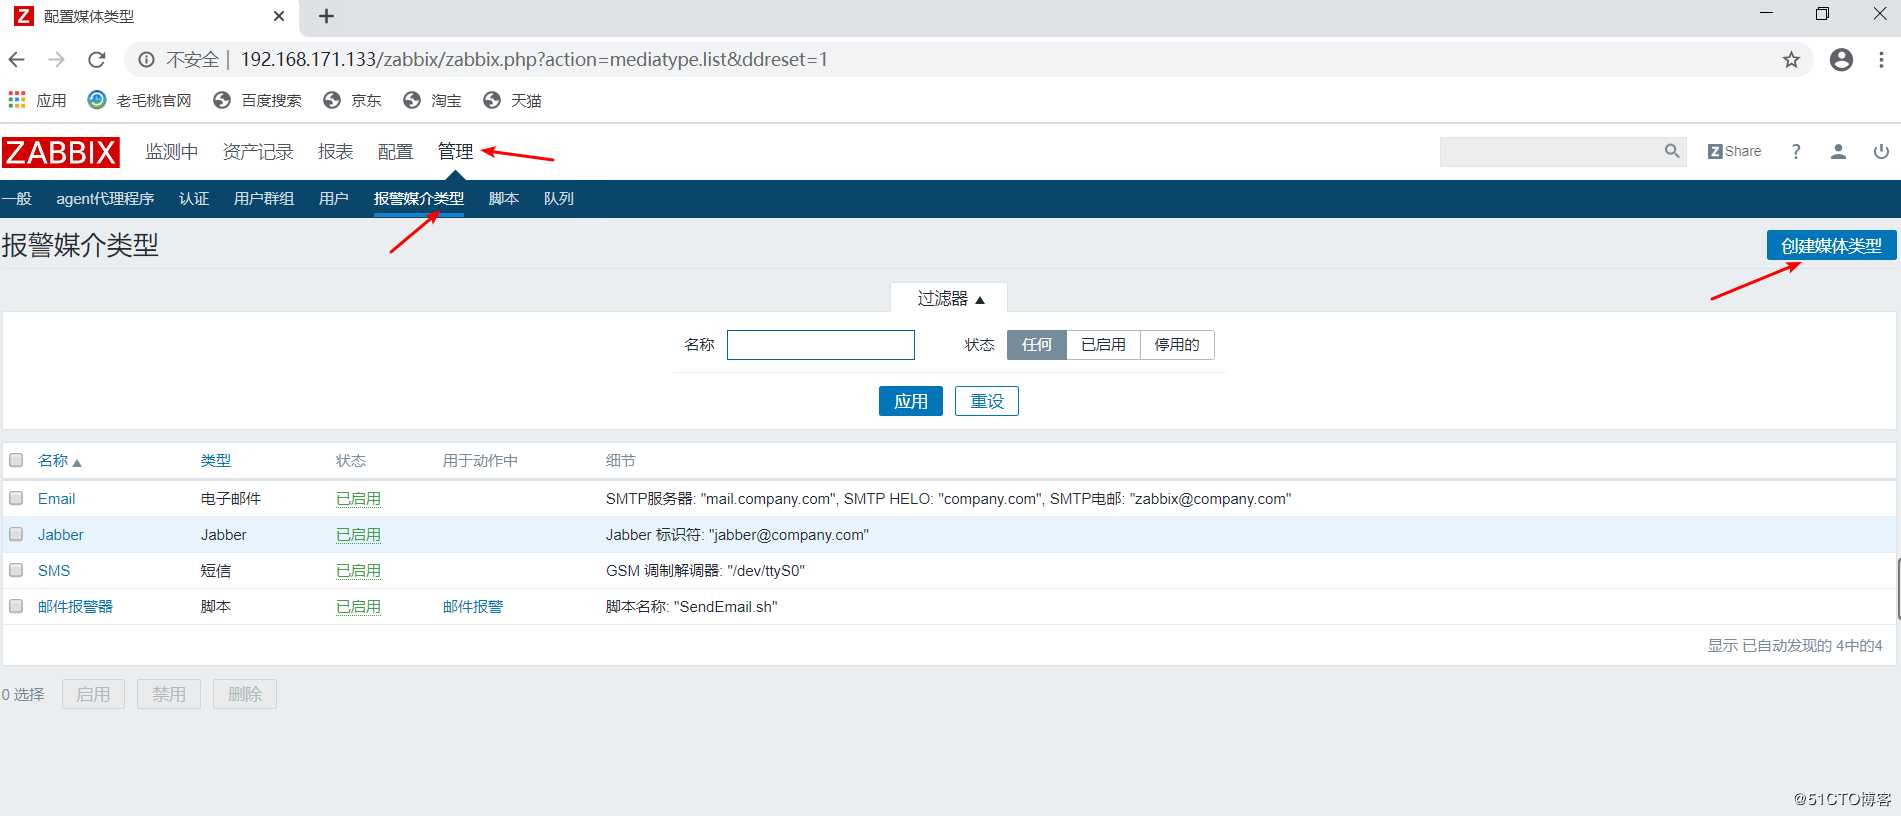Switch to 报警媒介类型 submenu
1901x816 pixels.
[419, 199]
